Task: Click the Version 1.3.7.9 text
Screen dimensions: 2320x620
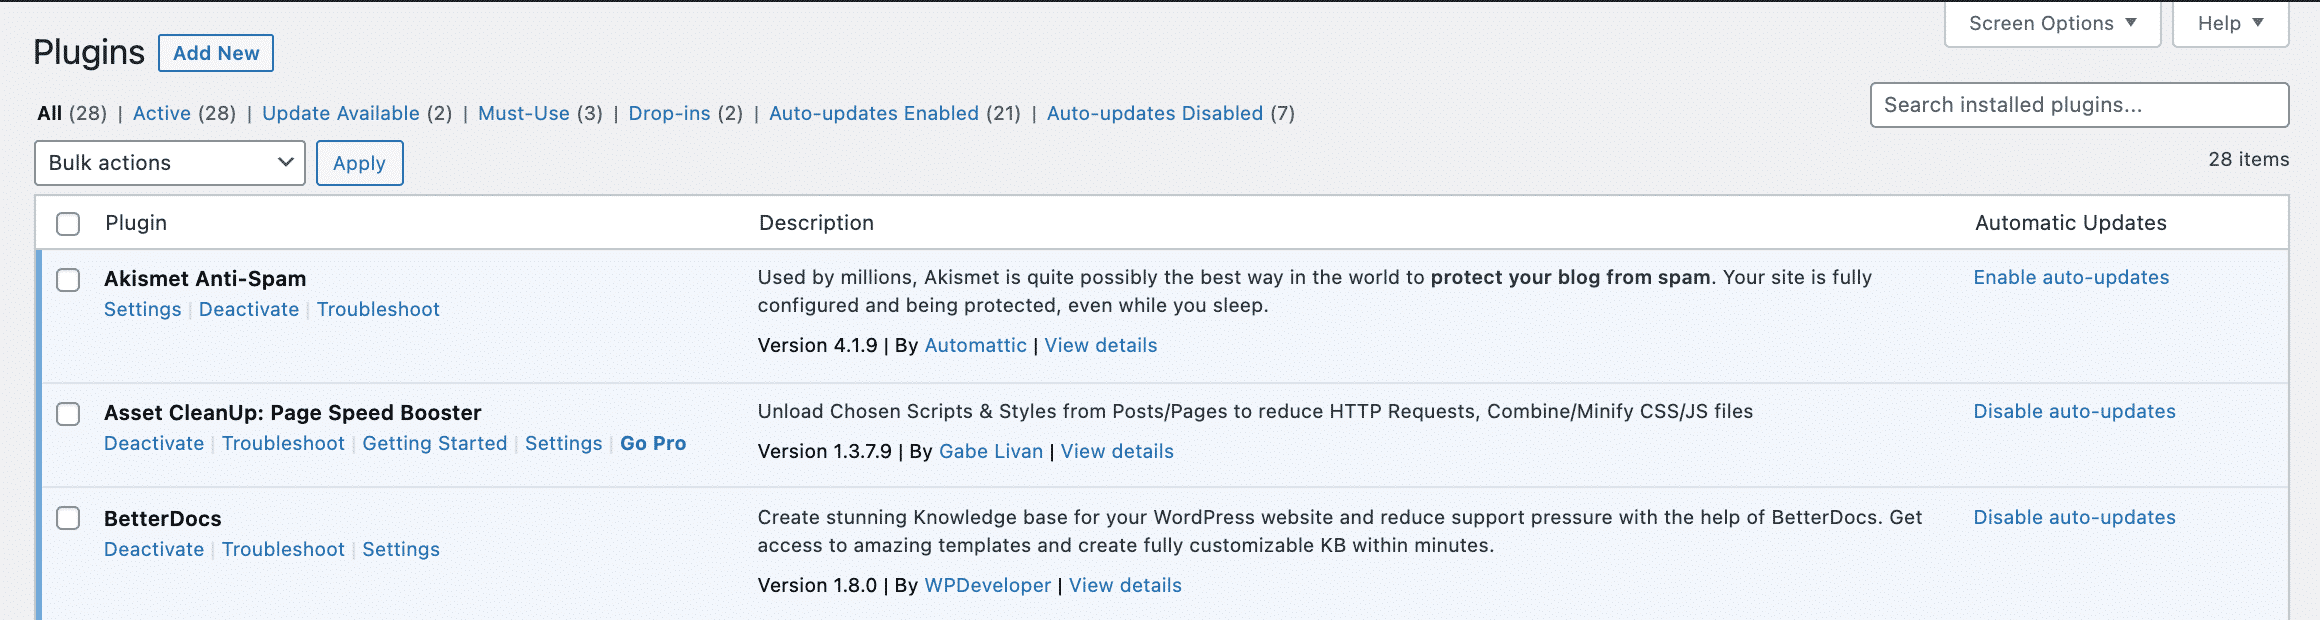Action: [824, 451]
